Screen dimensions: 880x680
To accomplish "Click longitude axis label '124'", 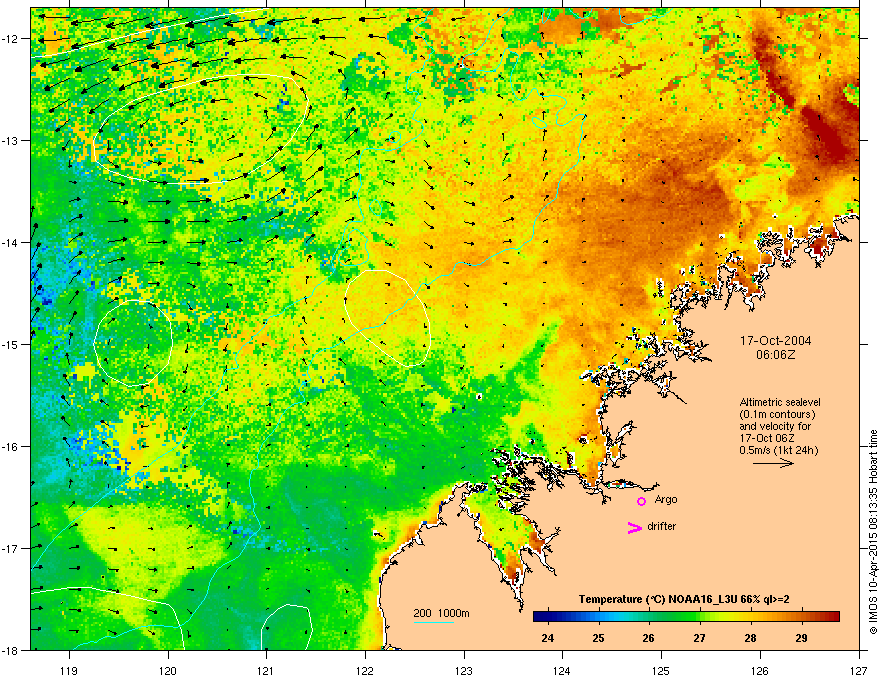I will (562, 670).
